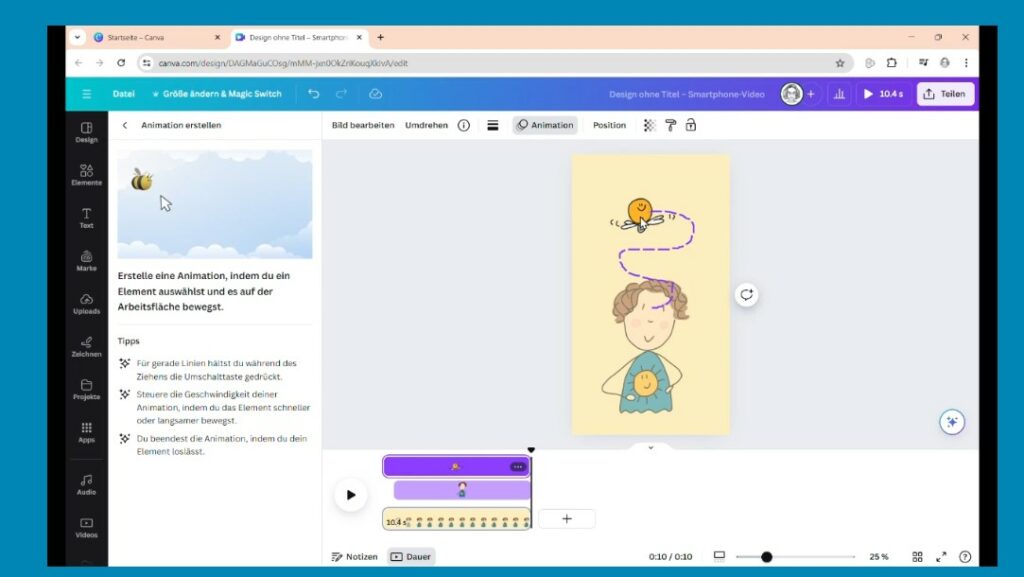Click the Teilen share button
The image size is (1024, 577).
coord(945,94)
